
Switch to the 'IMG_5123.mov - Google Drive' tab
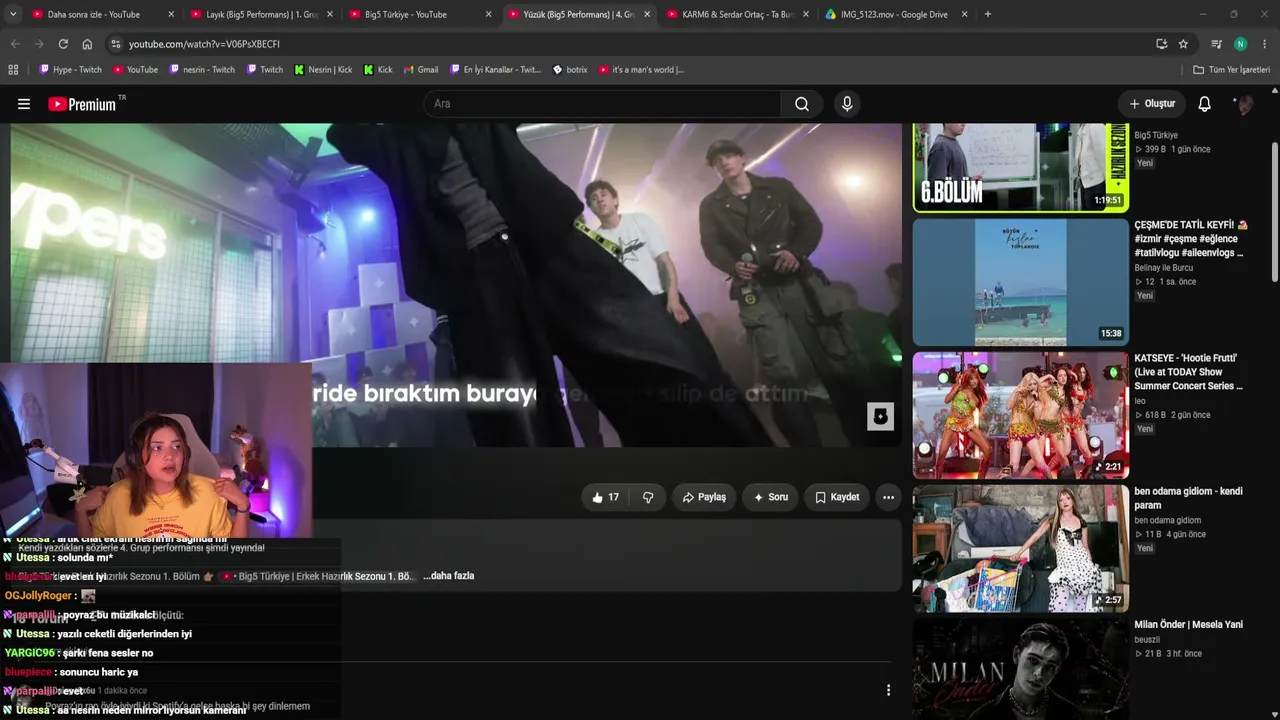pos(894,15)
